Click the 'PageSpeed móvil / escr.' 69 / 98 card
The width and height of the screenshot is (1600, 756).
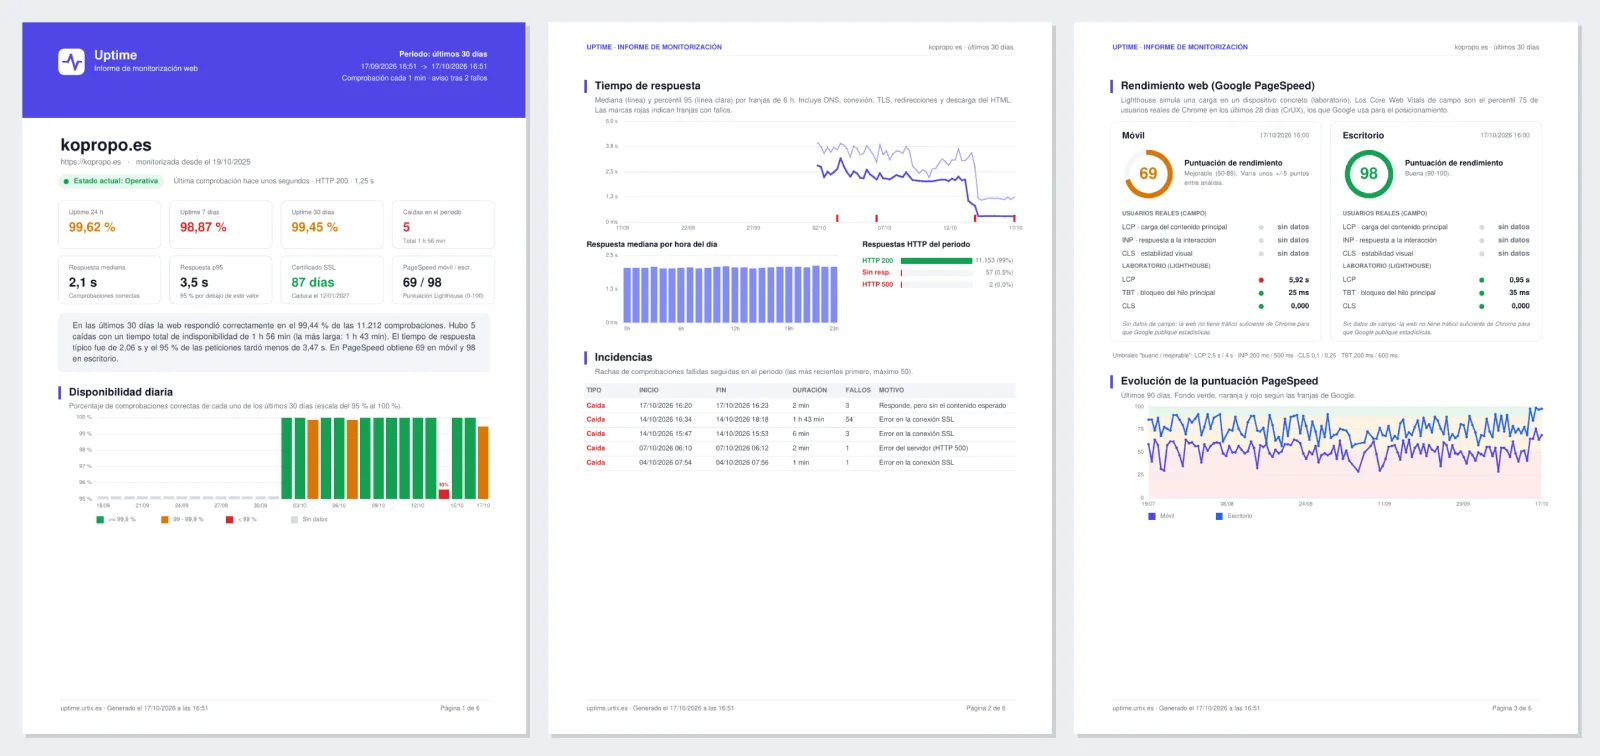coord(443,280)
